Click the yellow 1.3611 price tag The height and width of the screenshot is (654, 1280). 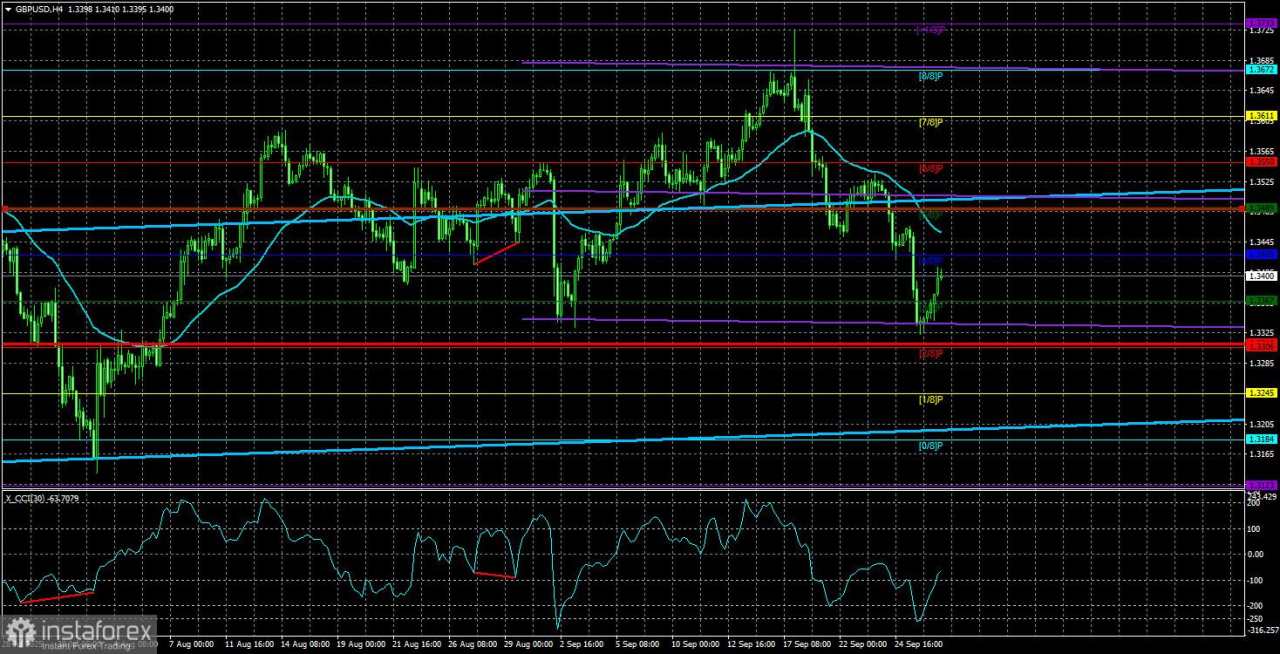click(1261, 116)
